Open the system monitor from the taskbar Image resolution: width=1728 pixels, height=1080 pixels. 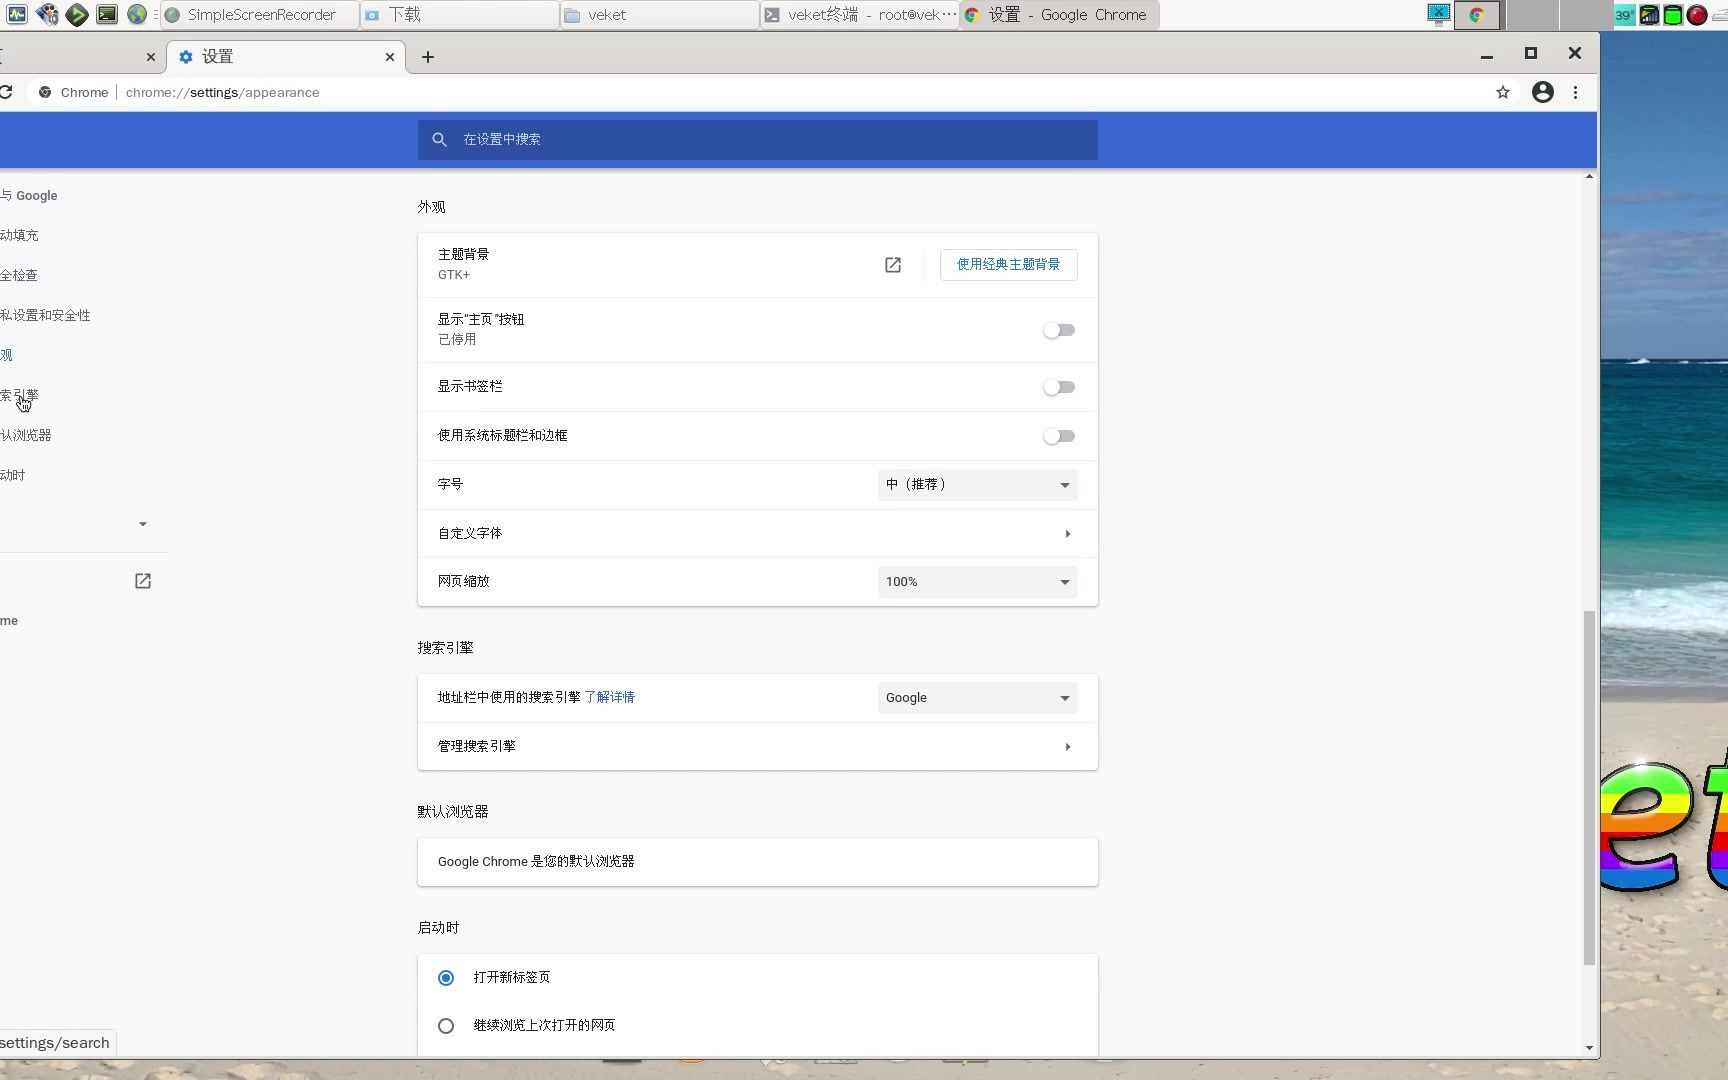[16, 14]
